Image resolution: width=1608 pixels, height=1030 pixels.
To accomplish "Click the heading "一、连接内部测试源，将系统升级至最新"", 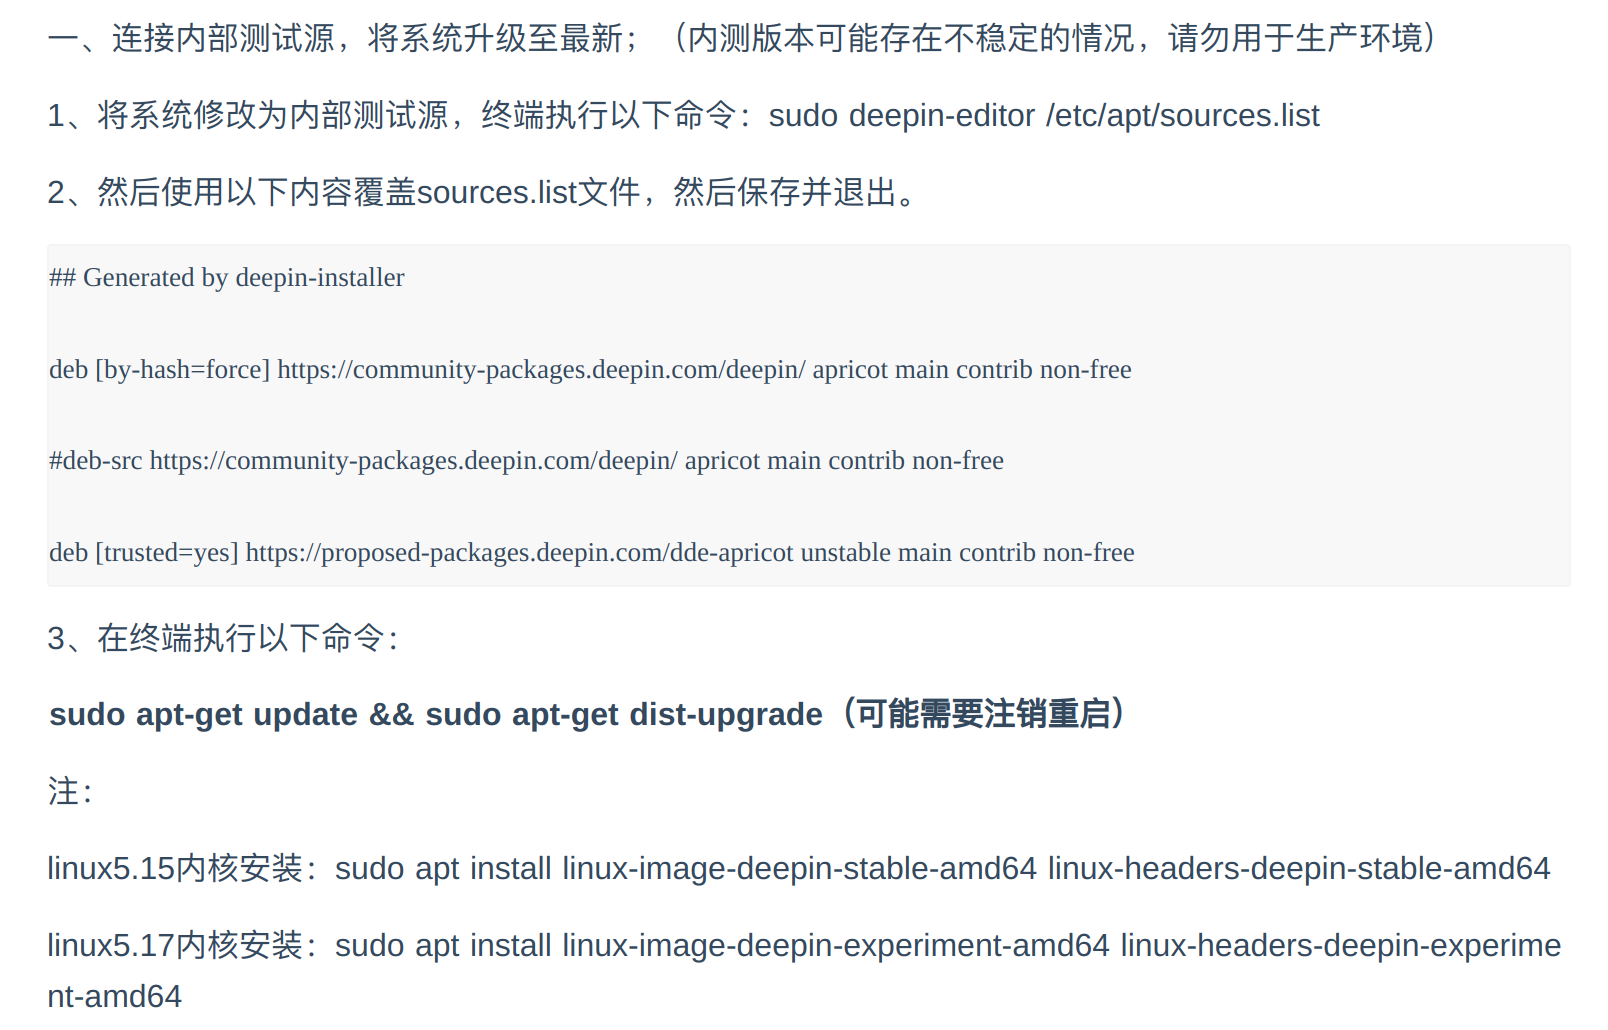I will click(x=335, y=38).
